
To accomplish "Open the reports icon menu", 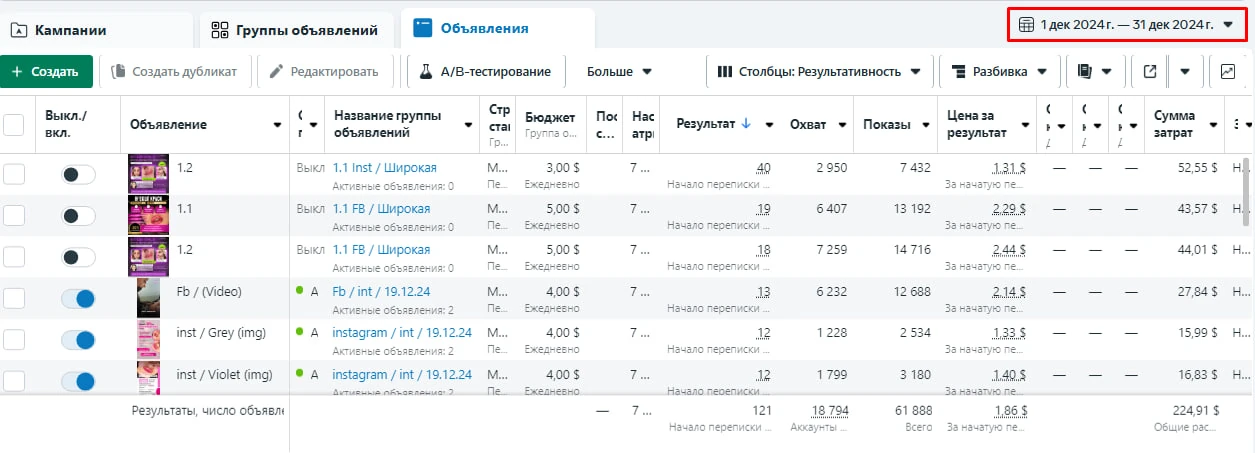I will point(1094,72).
